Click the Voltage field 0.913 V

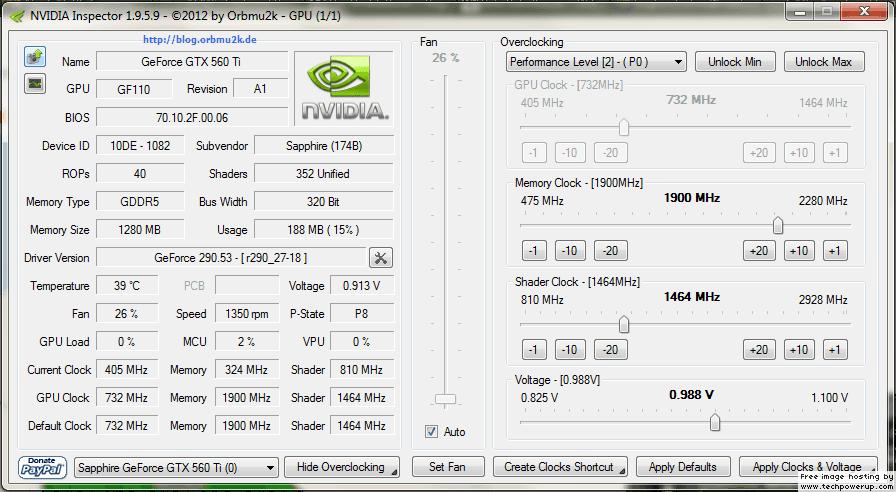pyautogui.click(x=362, y=286)
